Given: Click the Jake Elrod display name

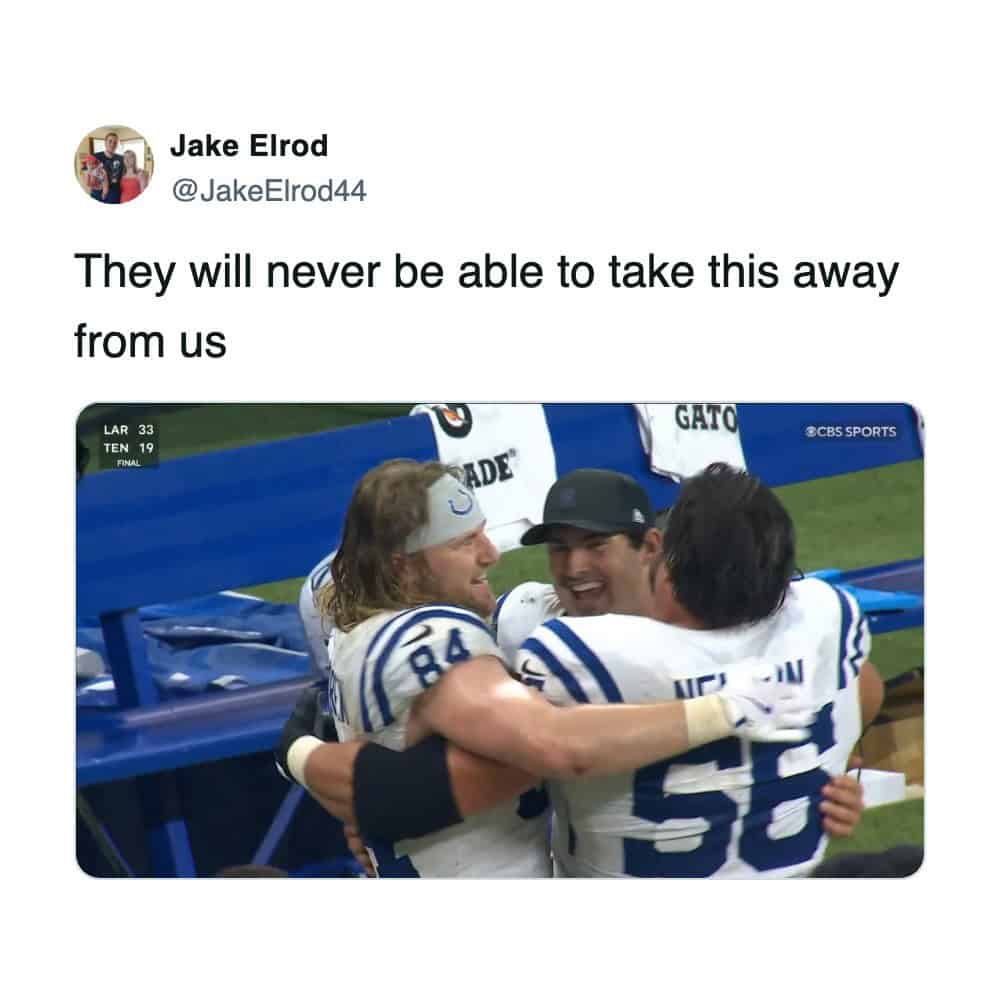Looking at the screenshot, I should (x=249, y=146).
